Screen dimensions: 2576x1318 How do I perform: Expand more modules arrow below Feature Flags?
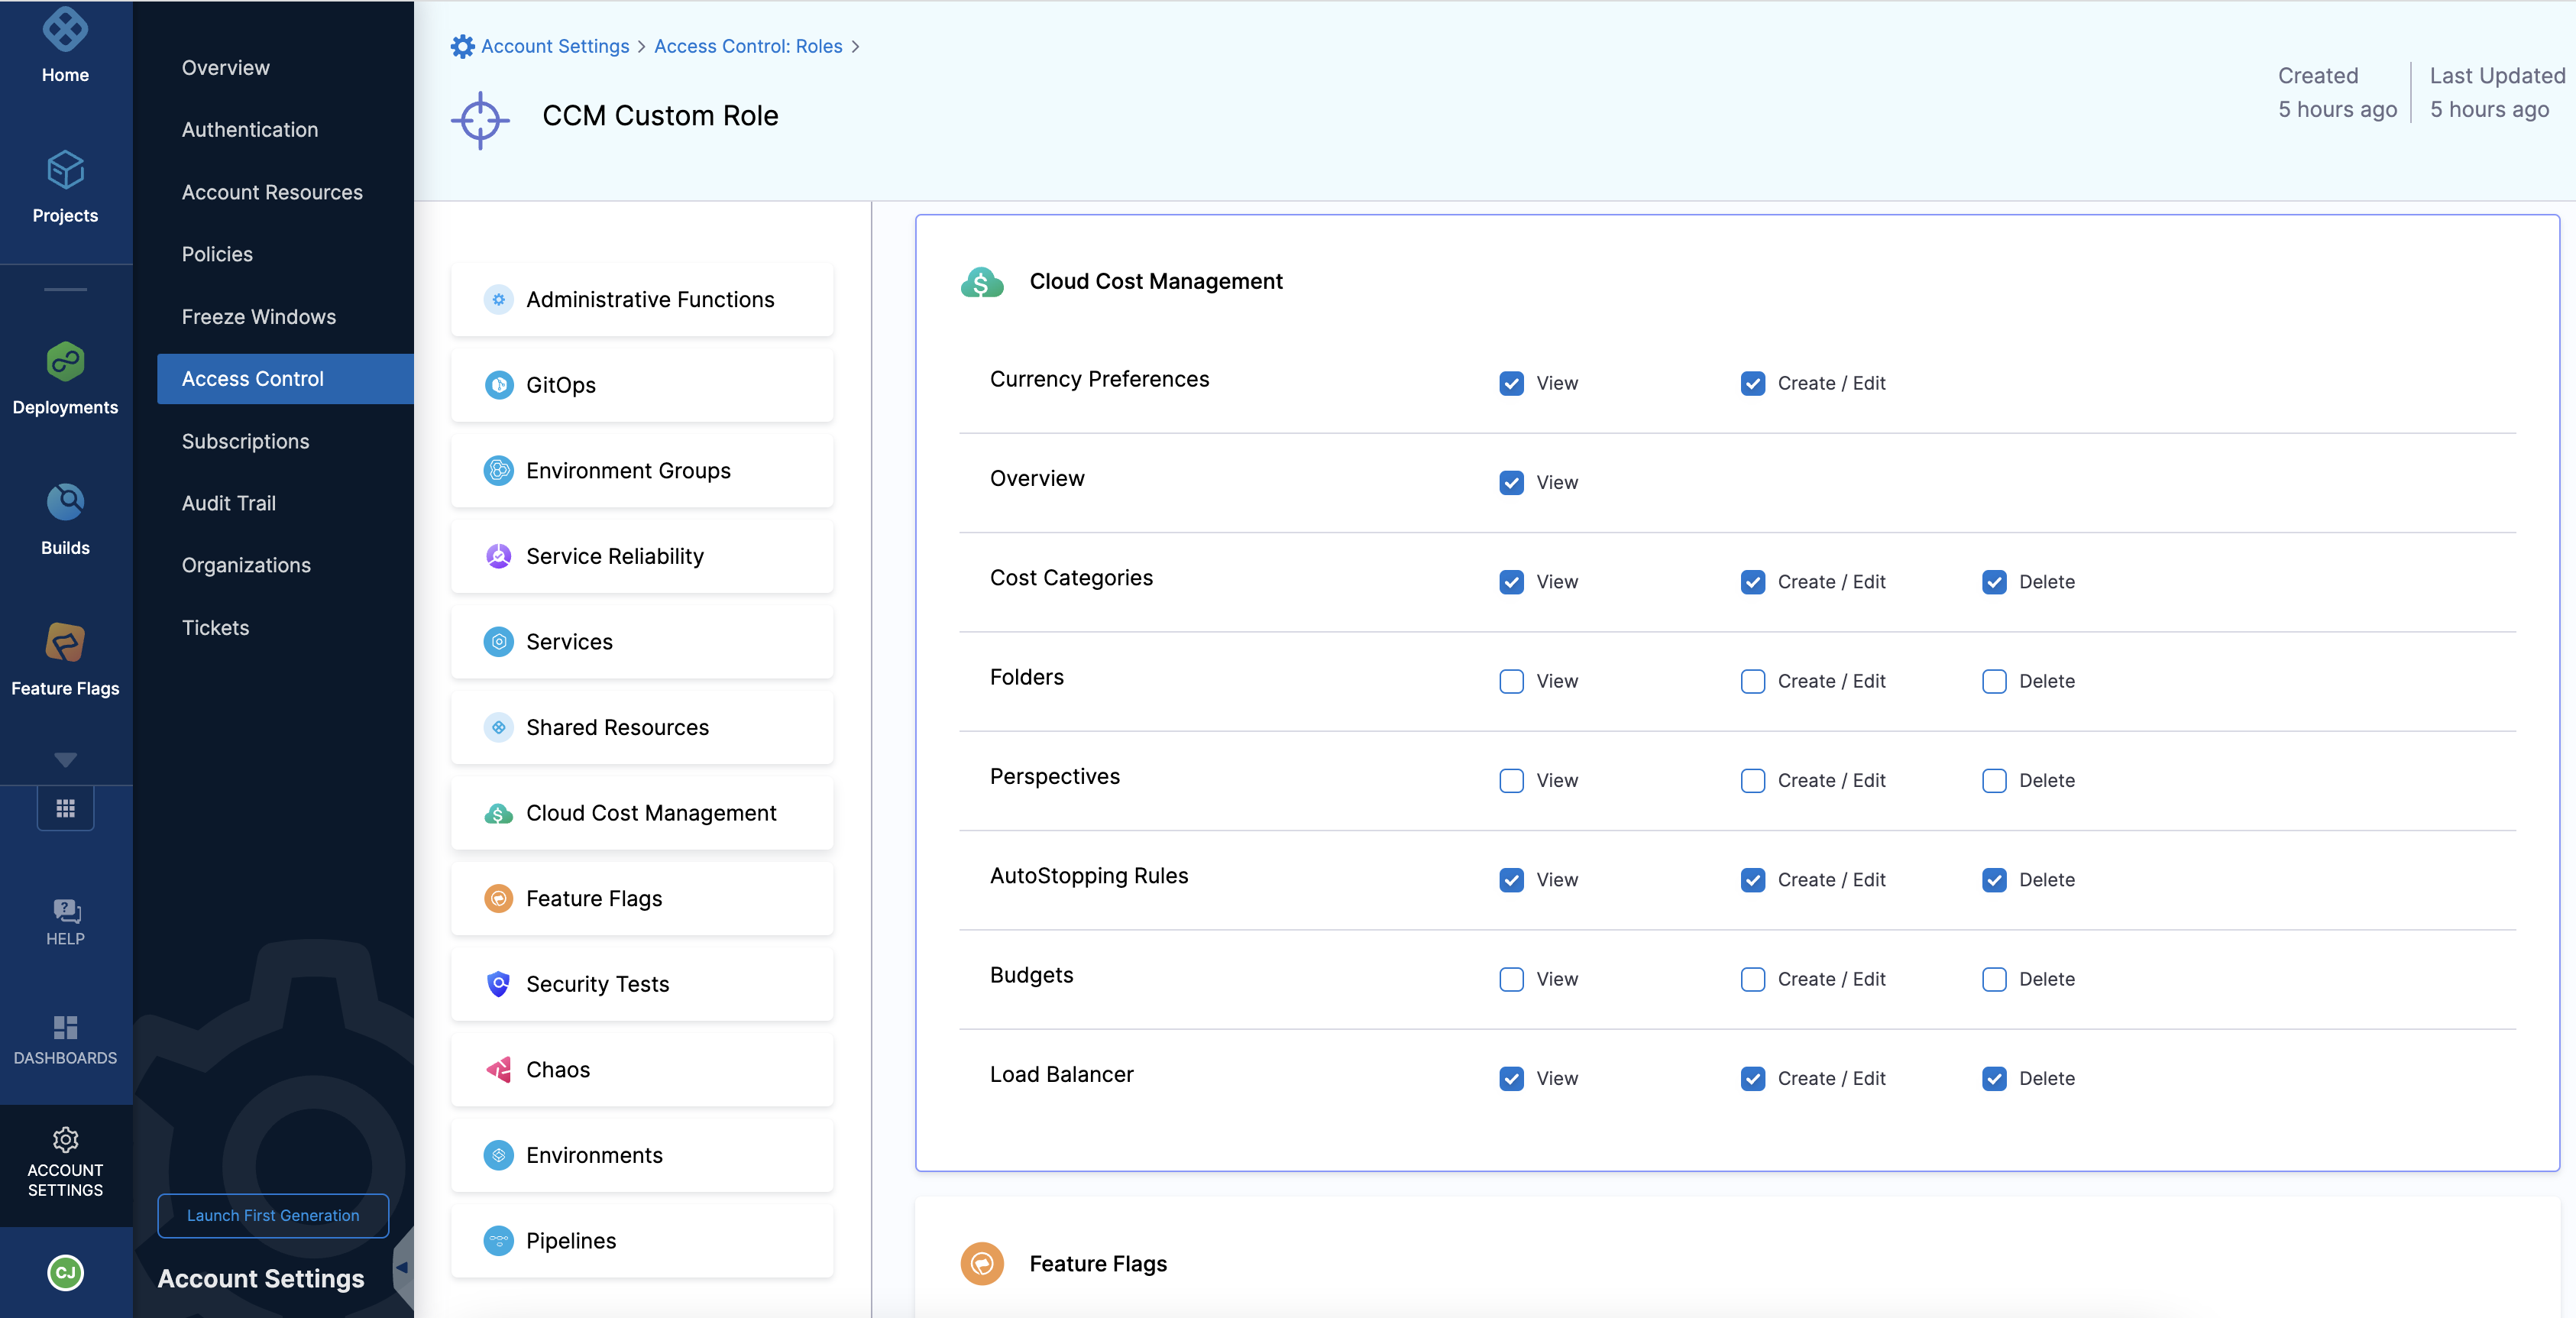coord(65,759)
